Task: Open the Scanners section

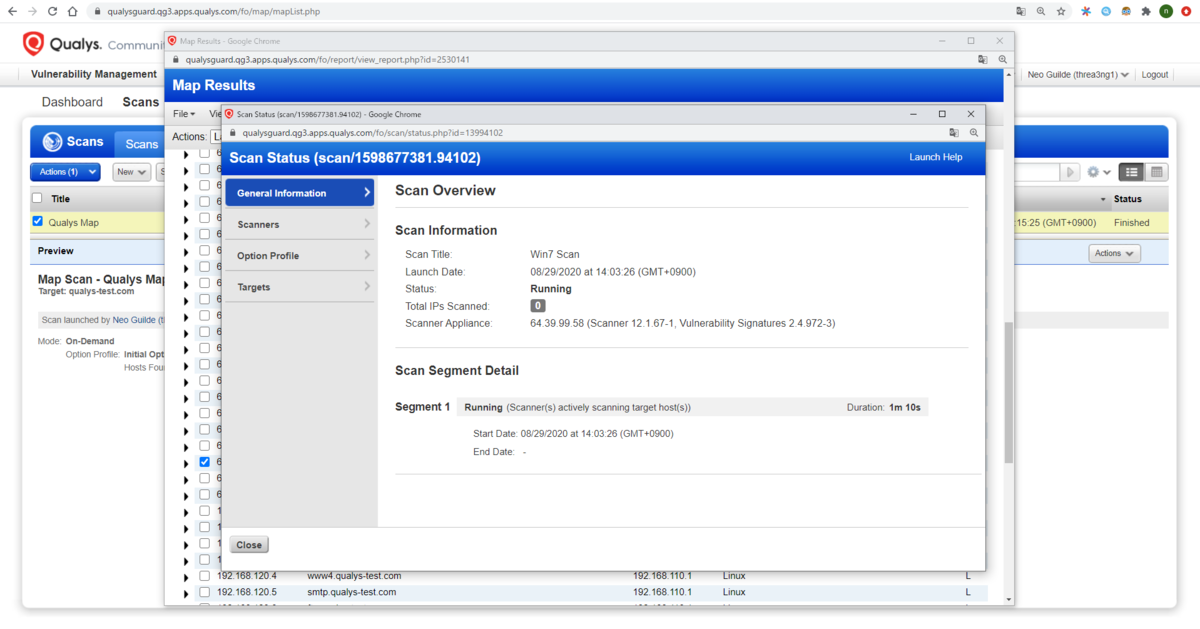Action: pos(299,224)
